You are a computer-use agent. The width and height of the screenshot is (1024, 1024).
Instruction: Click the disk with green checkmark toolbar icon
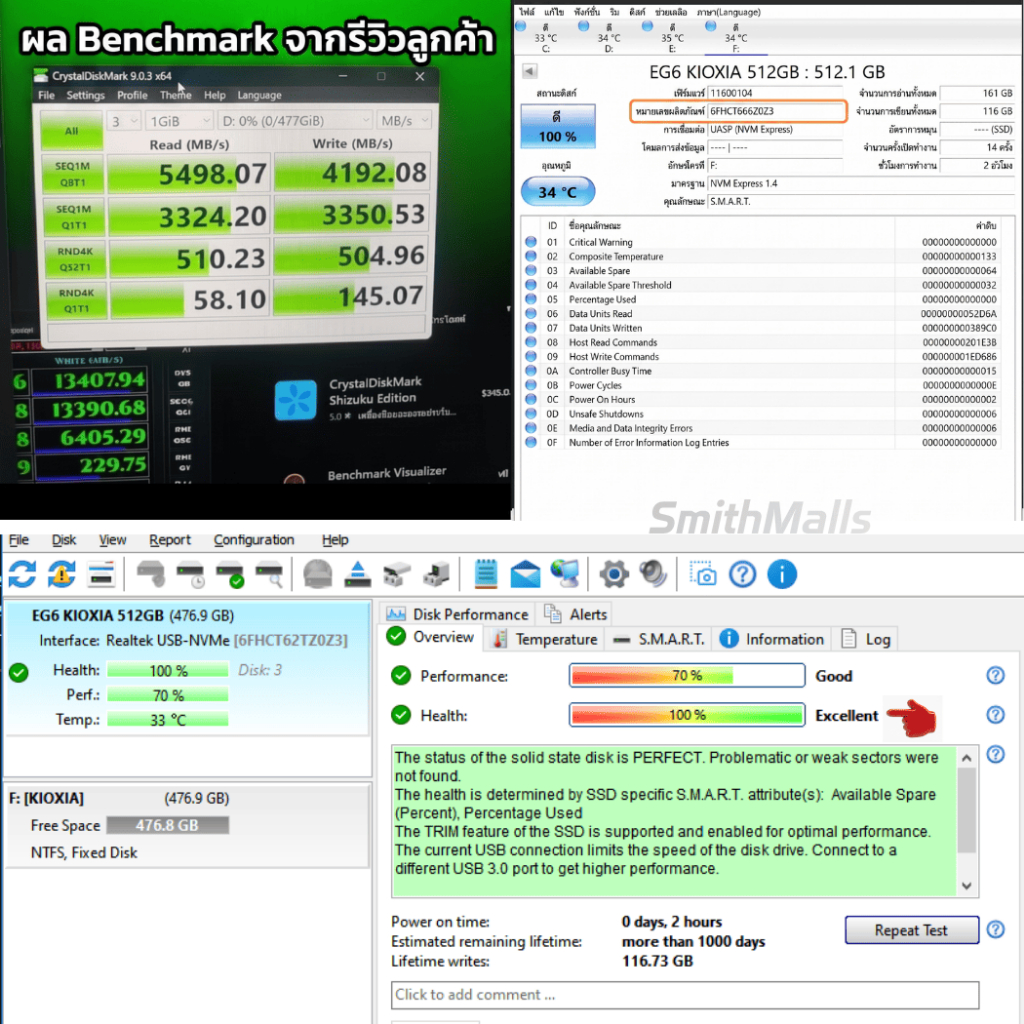(230, 575)
